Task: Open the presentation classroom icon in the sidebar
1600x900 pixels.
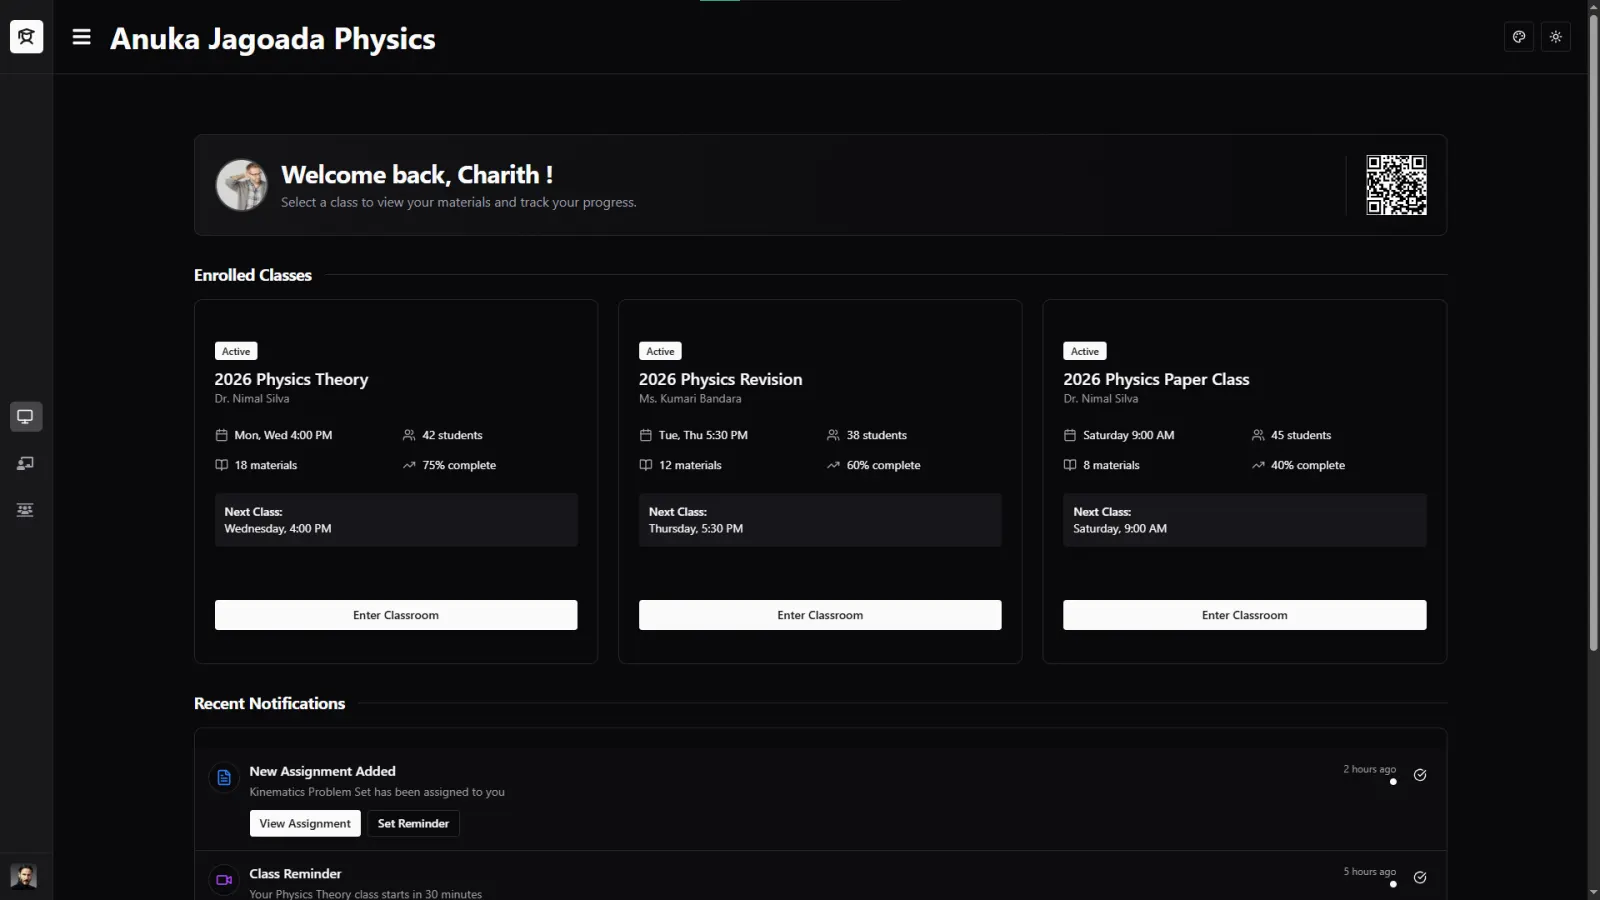Action: click(26, 463)
